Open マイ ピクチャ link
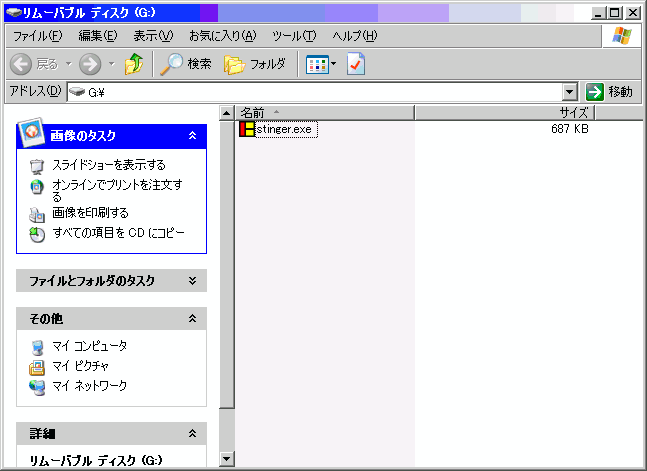 (x=80, y=366)
